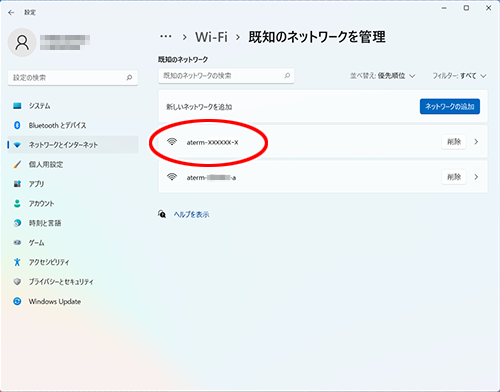Viewport: 500px width, 392px height.
Task: Click the アカウント person icon
Action: click(17, 203)
